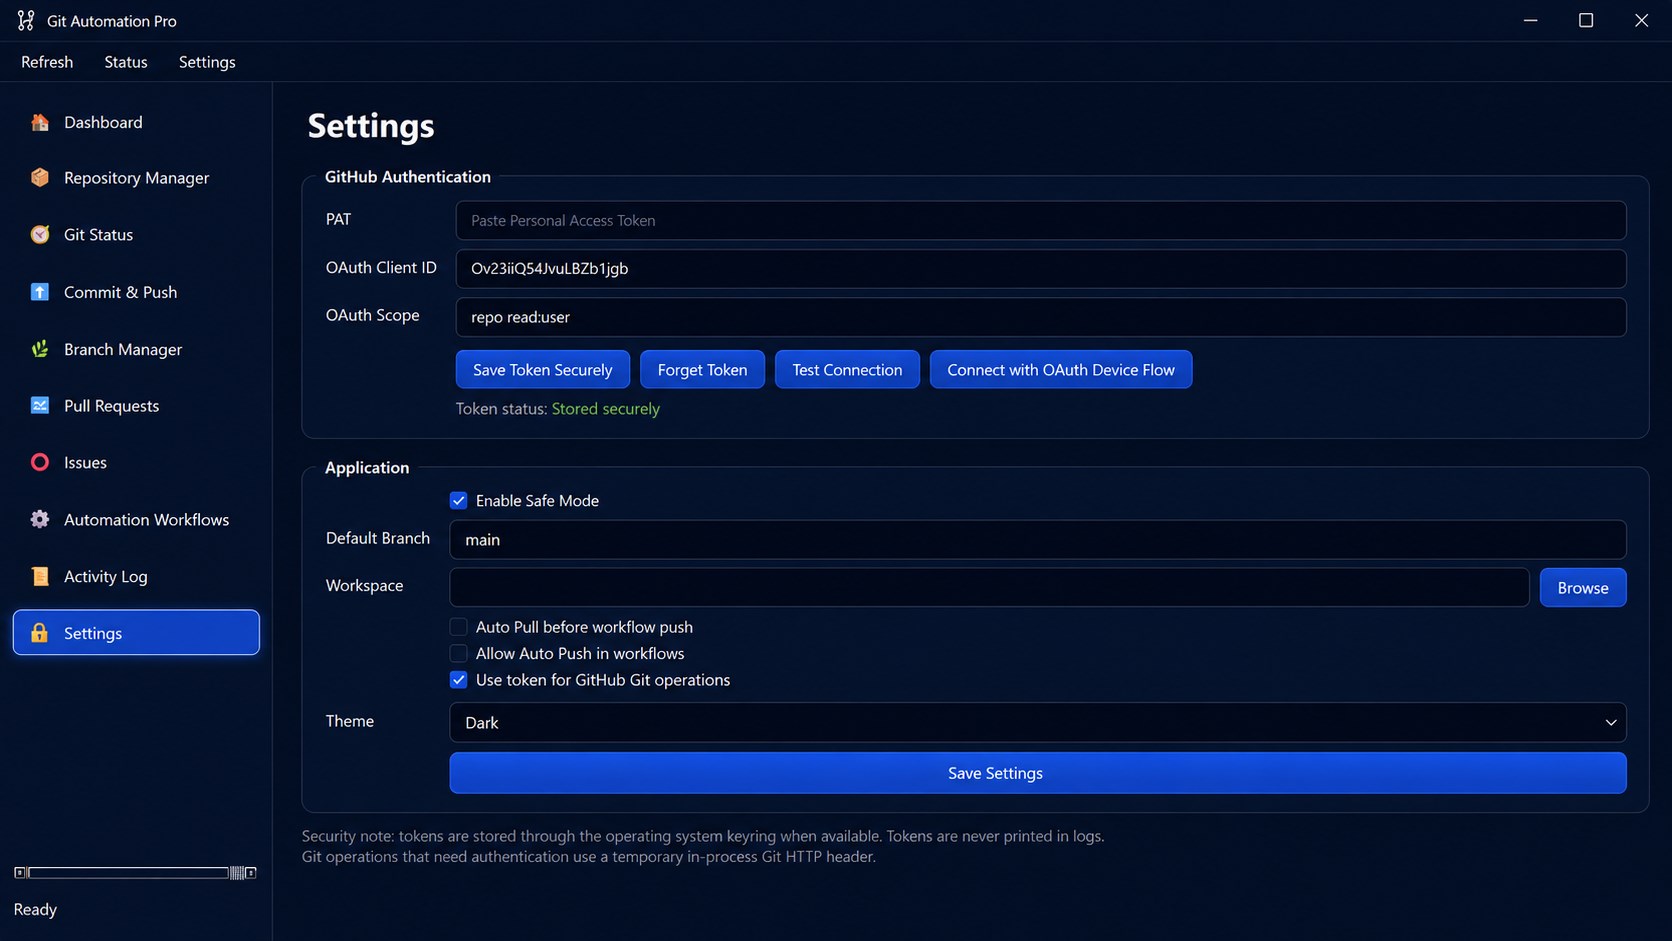Click the Settings lock icon
Viewport: 1672px width, 941px height.
40,633
